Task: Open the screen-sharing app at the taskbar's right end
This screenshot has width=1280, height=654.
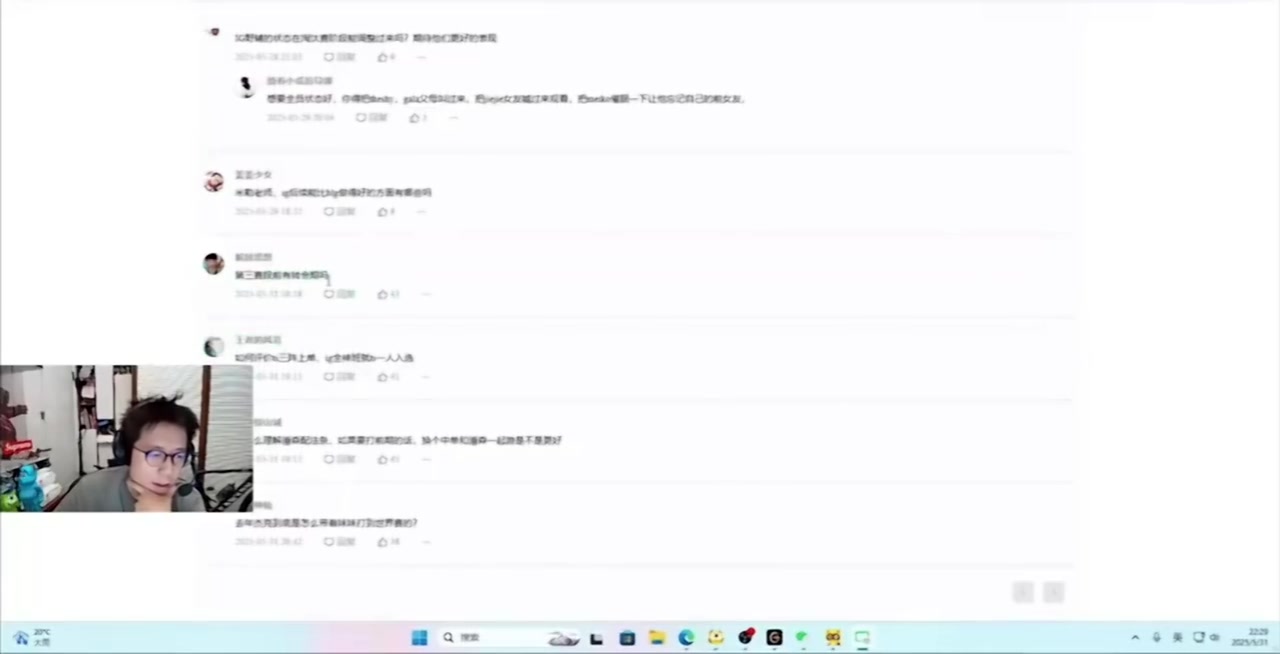Action: [861, 637]
